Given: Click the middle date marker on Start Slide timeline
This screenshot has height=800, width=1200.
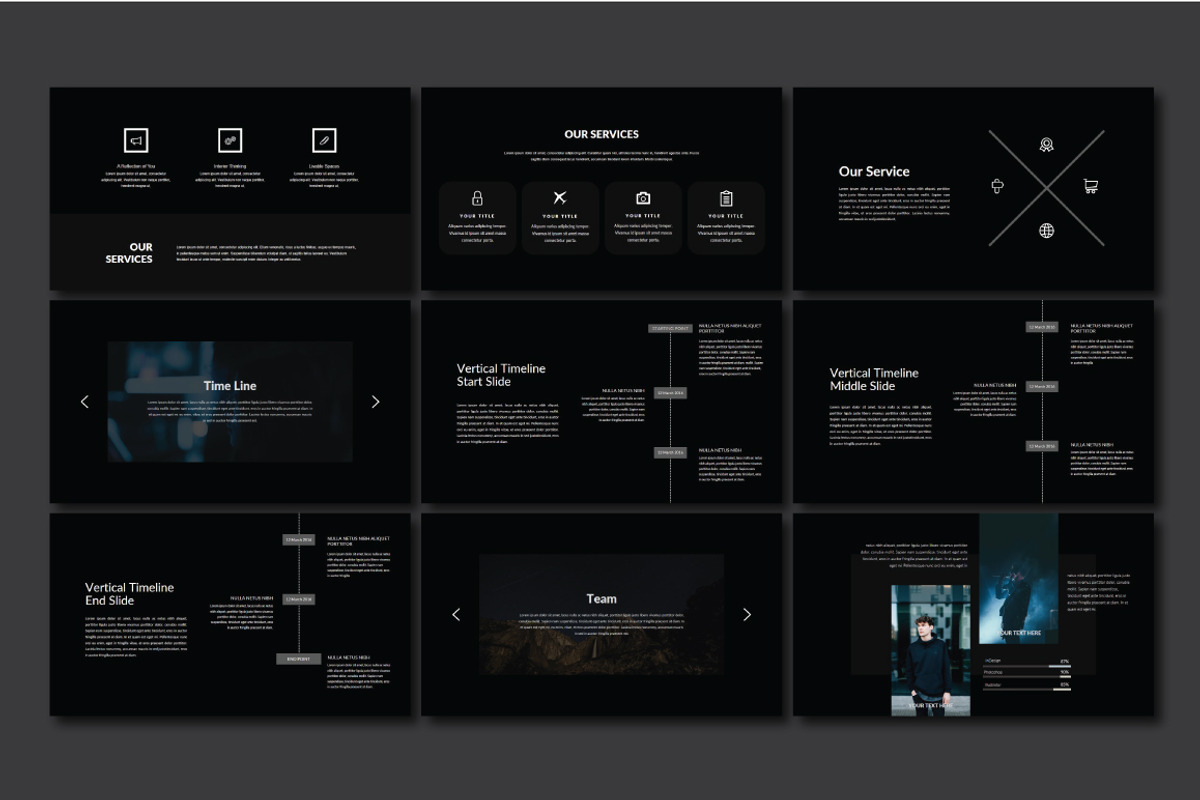Looking at the screenshot, I should pos(670,393).
